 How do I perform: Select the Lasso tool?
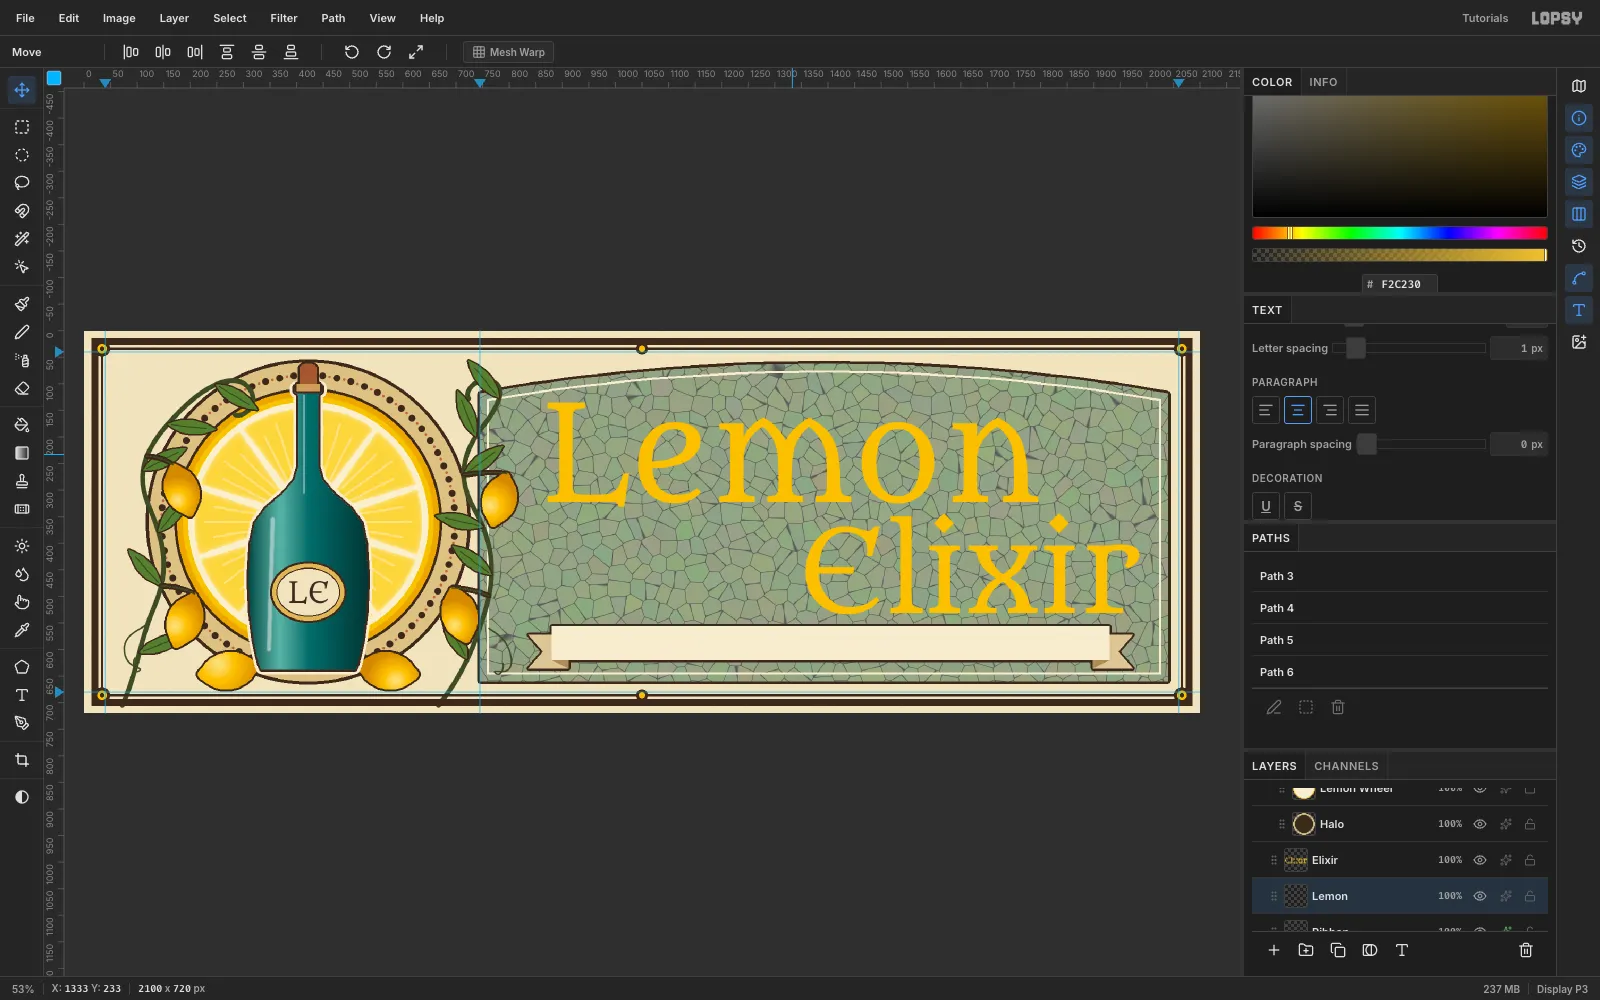(22, 183)
